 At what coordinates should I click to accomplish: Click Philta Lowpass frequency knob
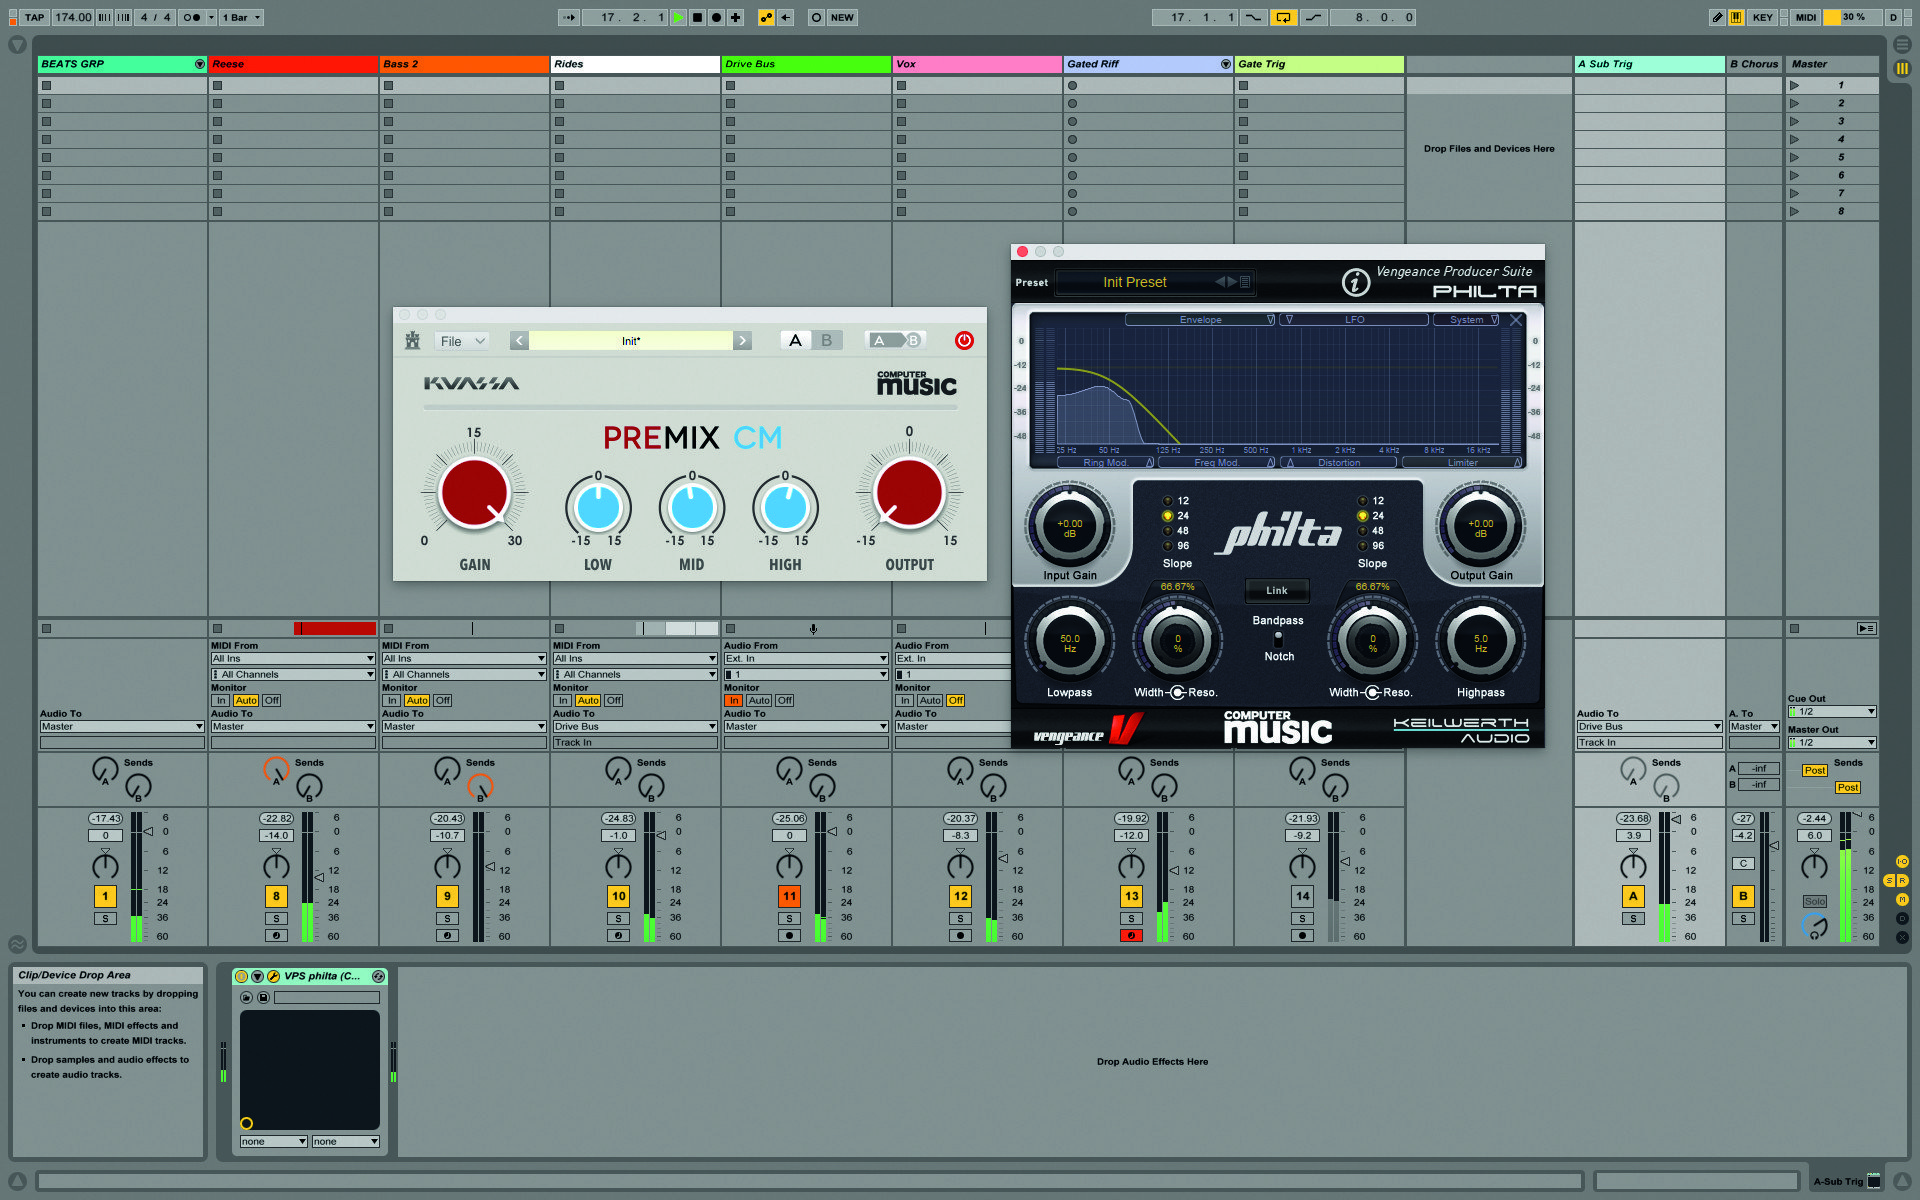(1069, 641)
